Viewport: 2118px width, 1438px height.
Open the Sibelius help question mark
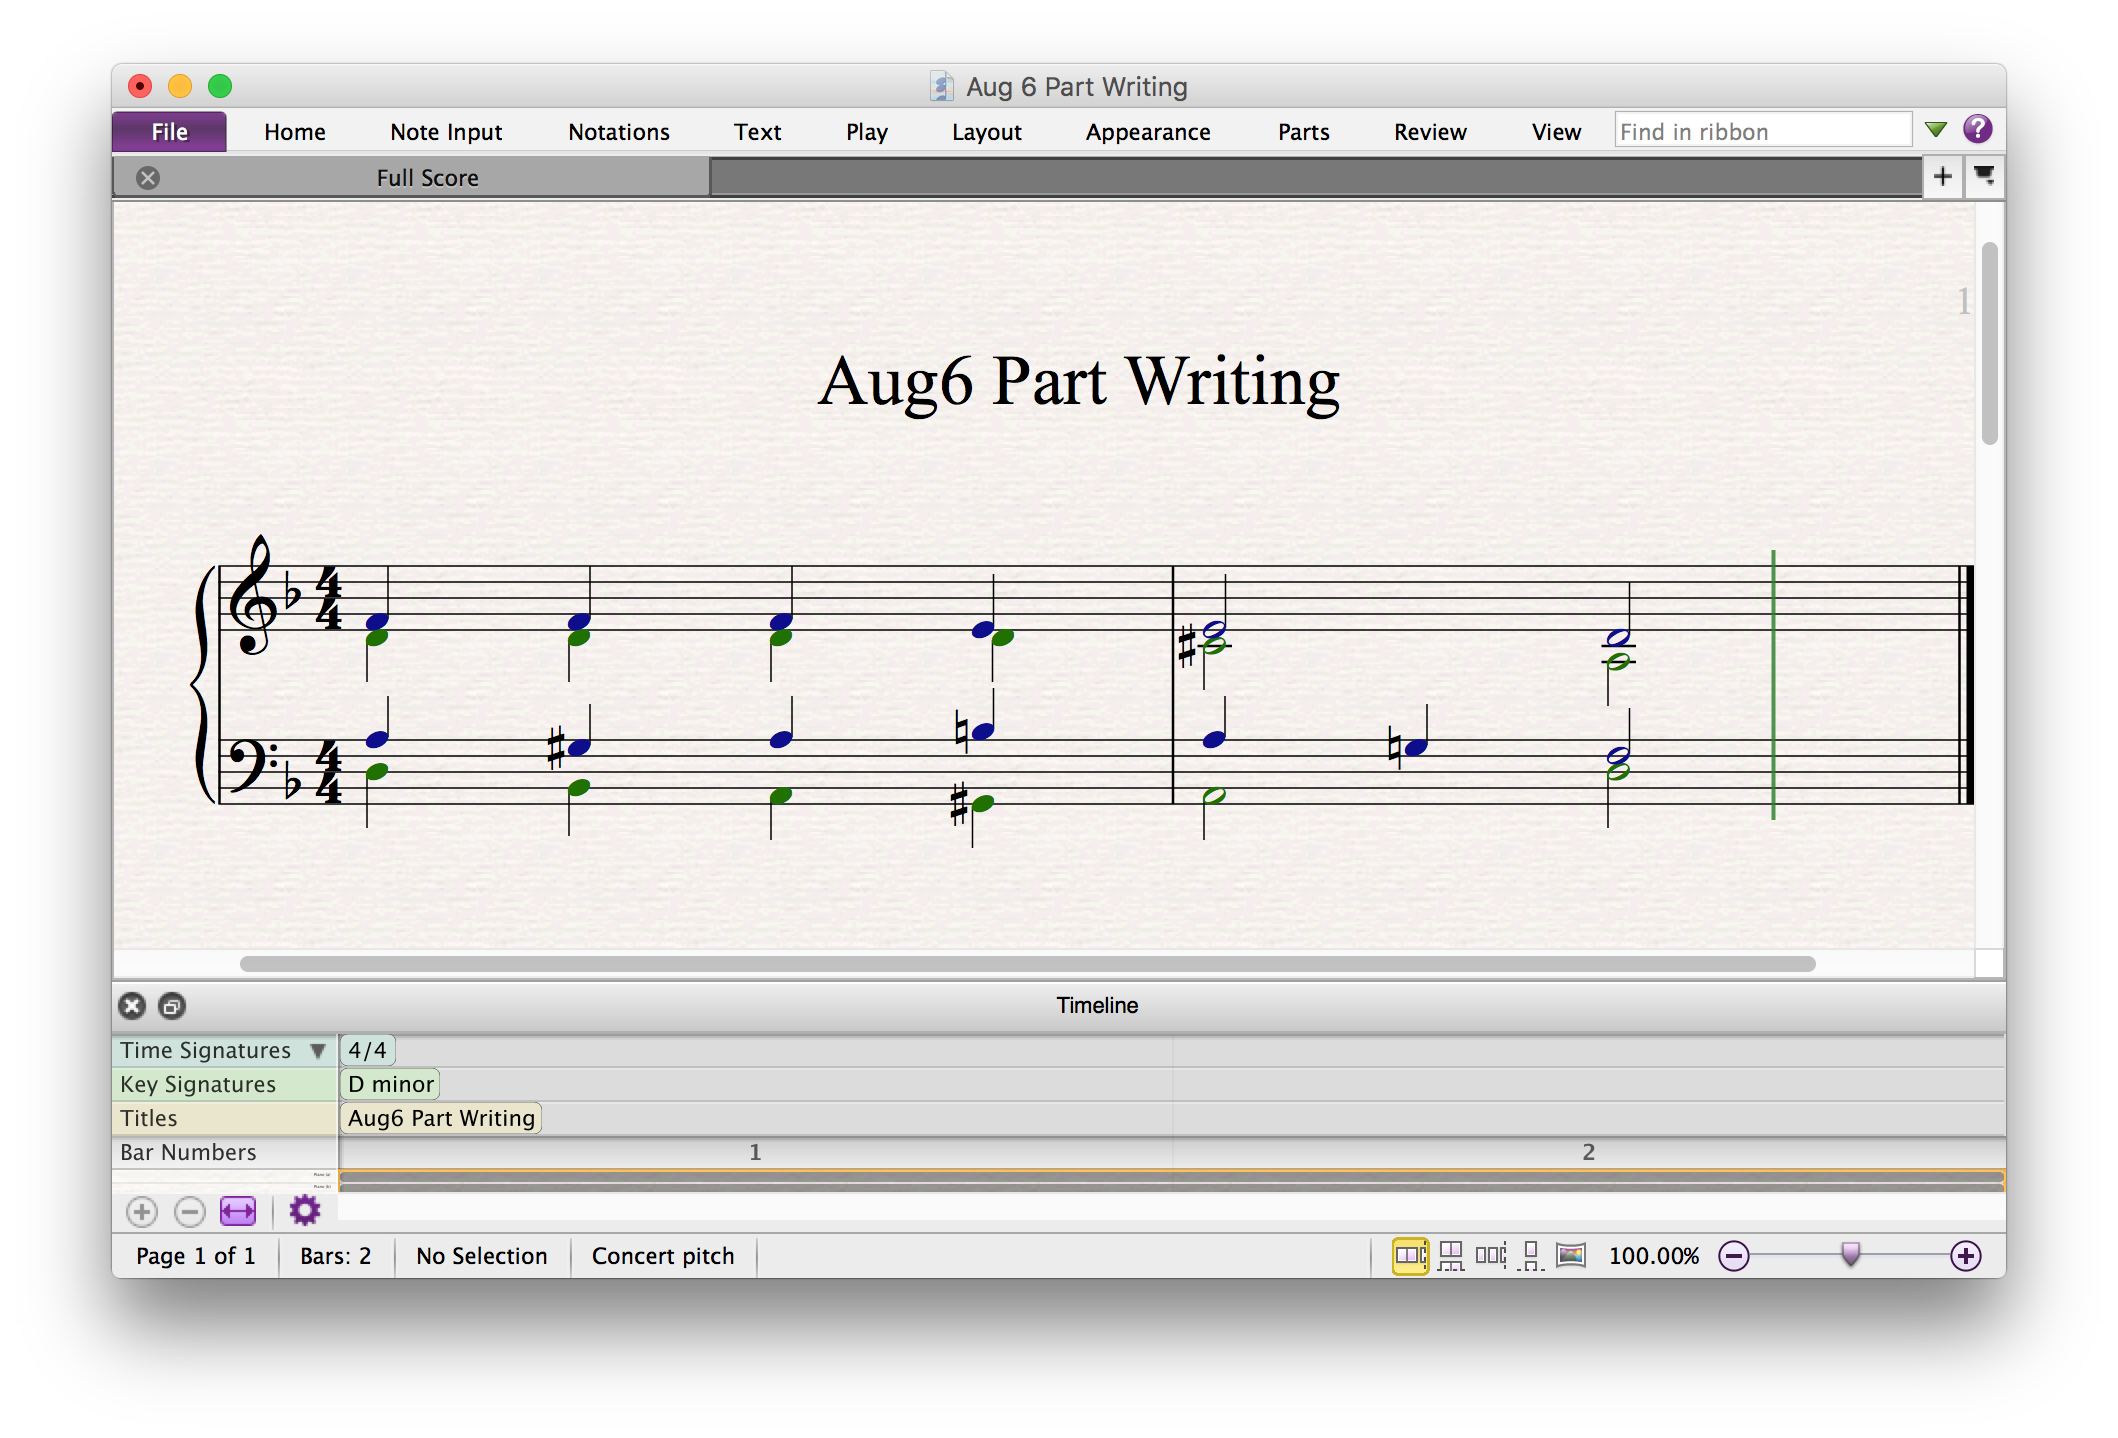pos(1977,130)
